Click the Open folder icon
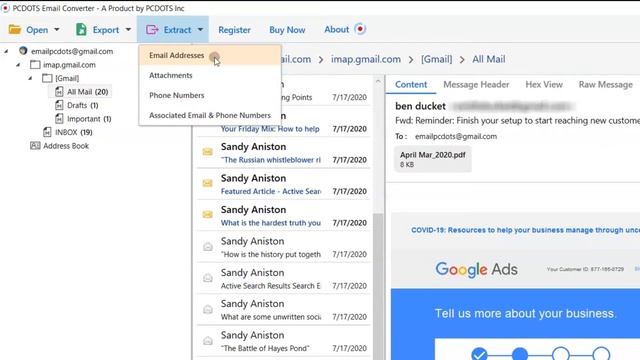This screenshot has width=640, height=360. 15,29
